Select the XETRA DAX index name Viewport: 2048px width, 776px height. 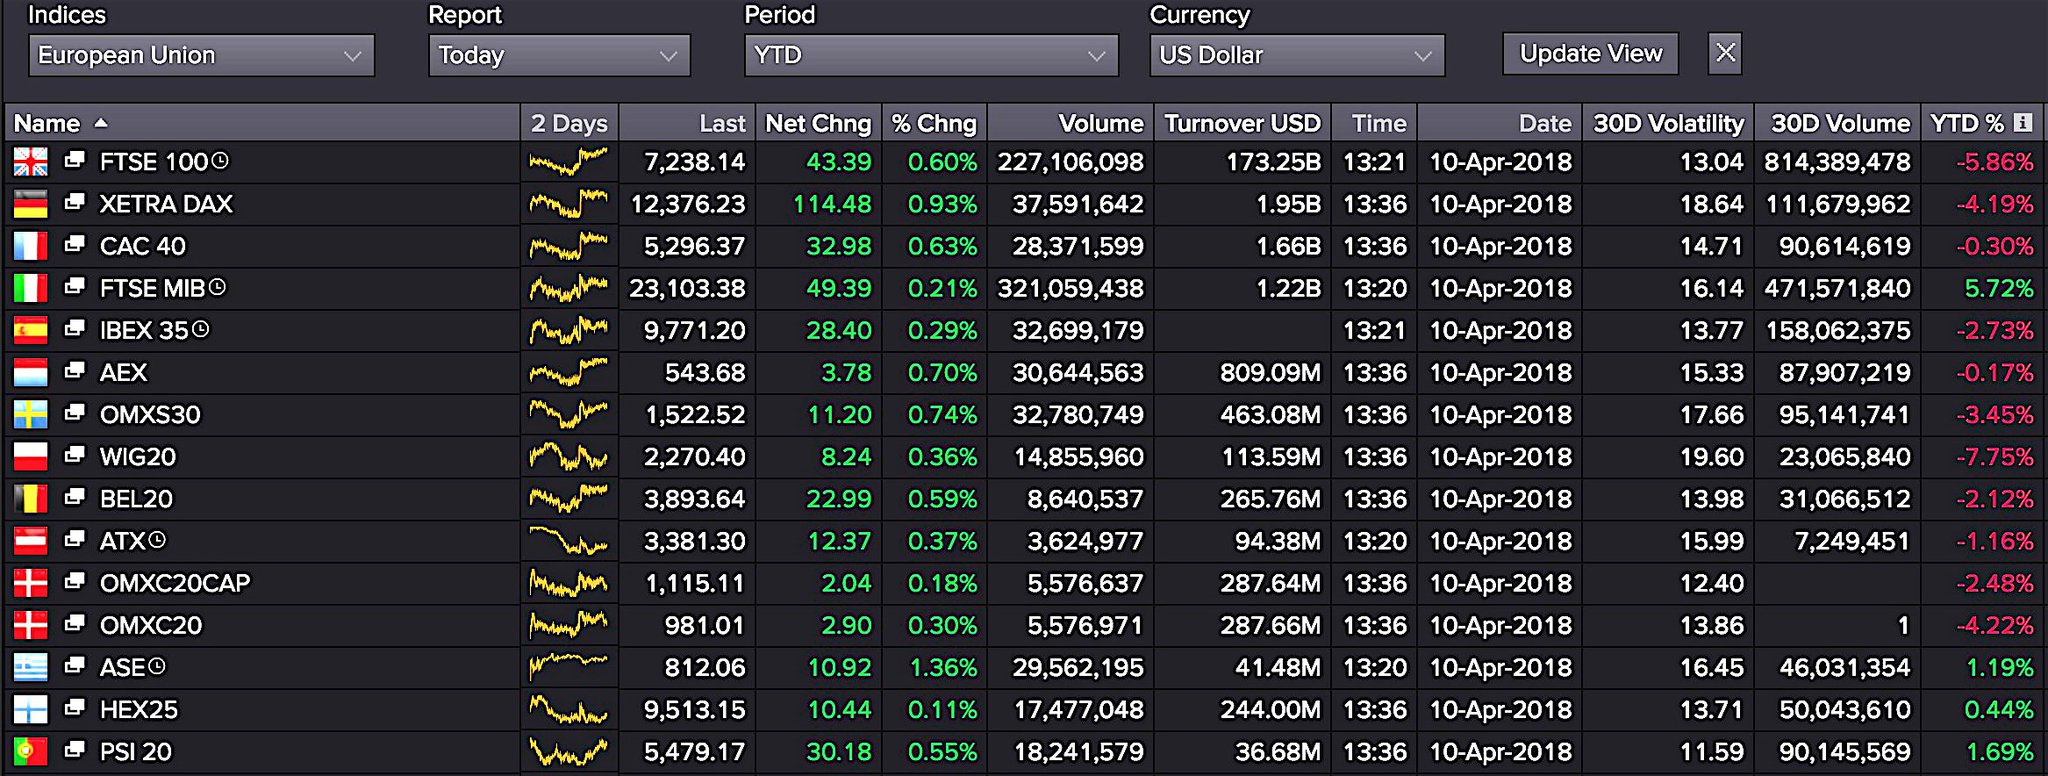point(166,204)
